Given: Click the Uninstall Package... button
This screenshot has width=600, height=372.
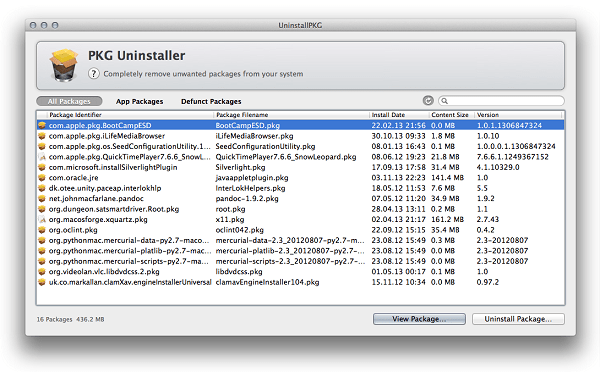Looking at the screenshot, I should point(518,319).
